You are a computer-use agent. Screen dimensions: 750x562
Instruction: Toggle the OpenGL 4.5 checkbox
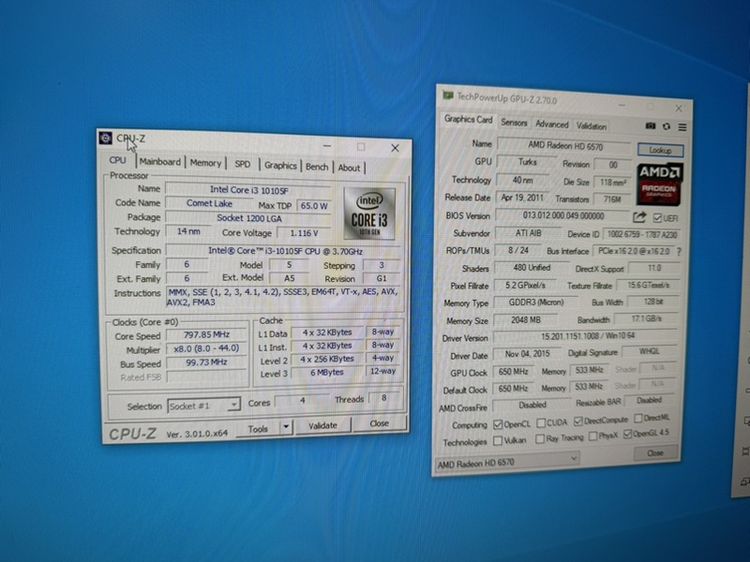[x=627, y=434]
